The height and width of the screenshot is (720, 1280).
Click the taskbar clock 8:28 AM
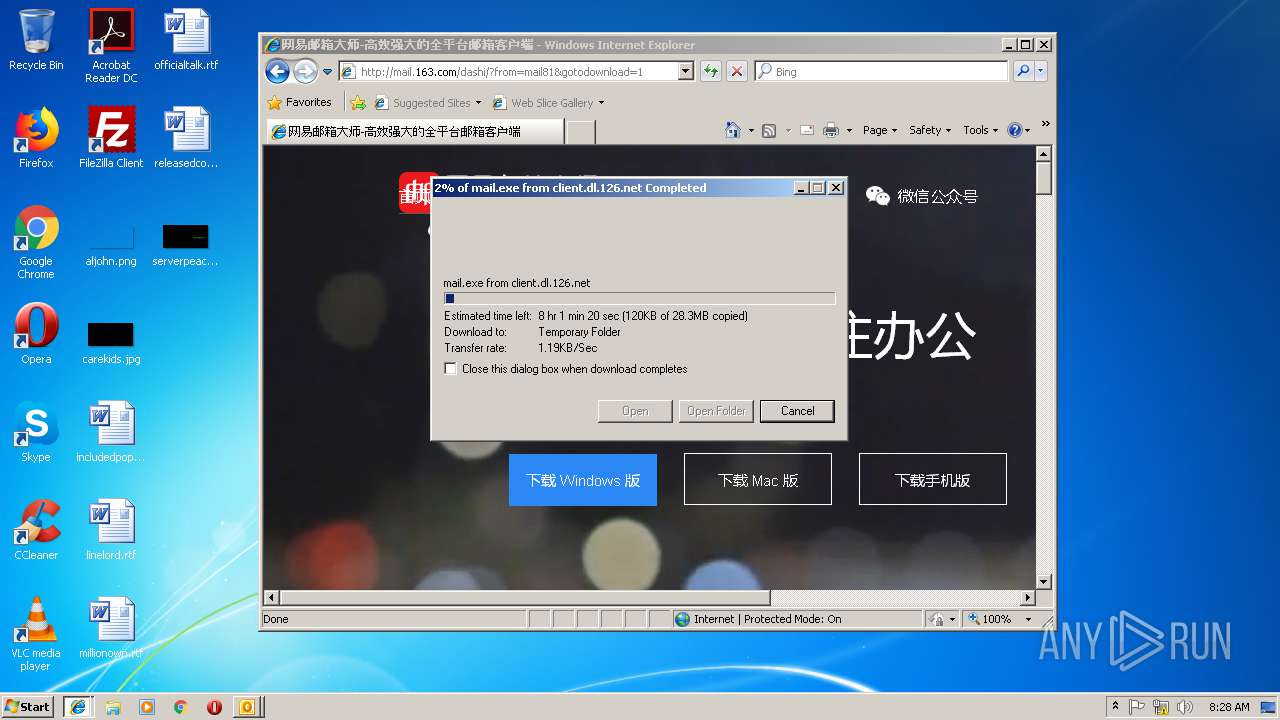1229,706
